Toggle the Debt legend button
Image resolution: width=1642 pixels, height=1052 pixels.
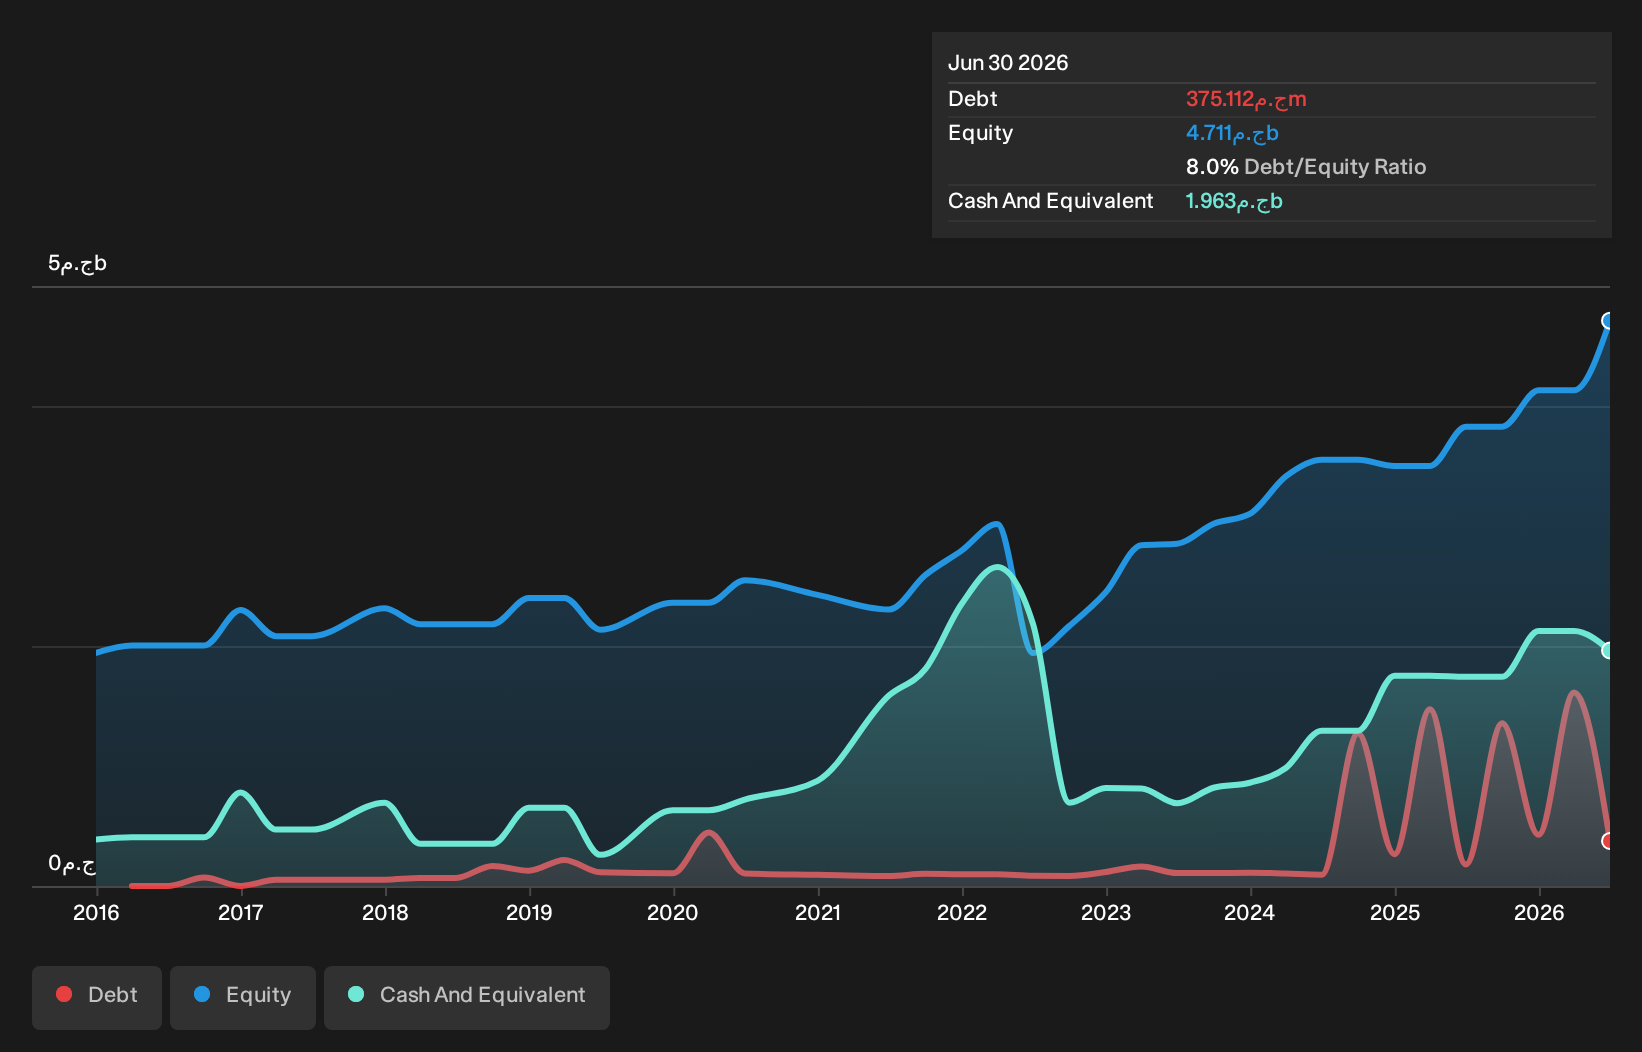coord(97,997)
